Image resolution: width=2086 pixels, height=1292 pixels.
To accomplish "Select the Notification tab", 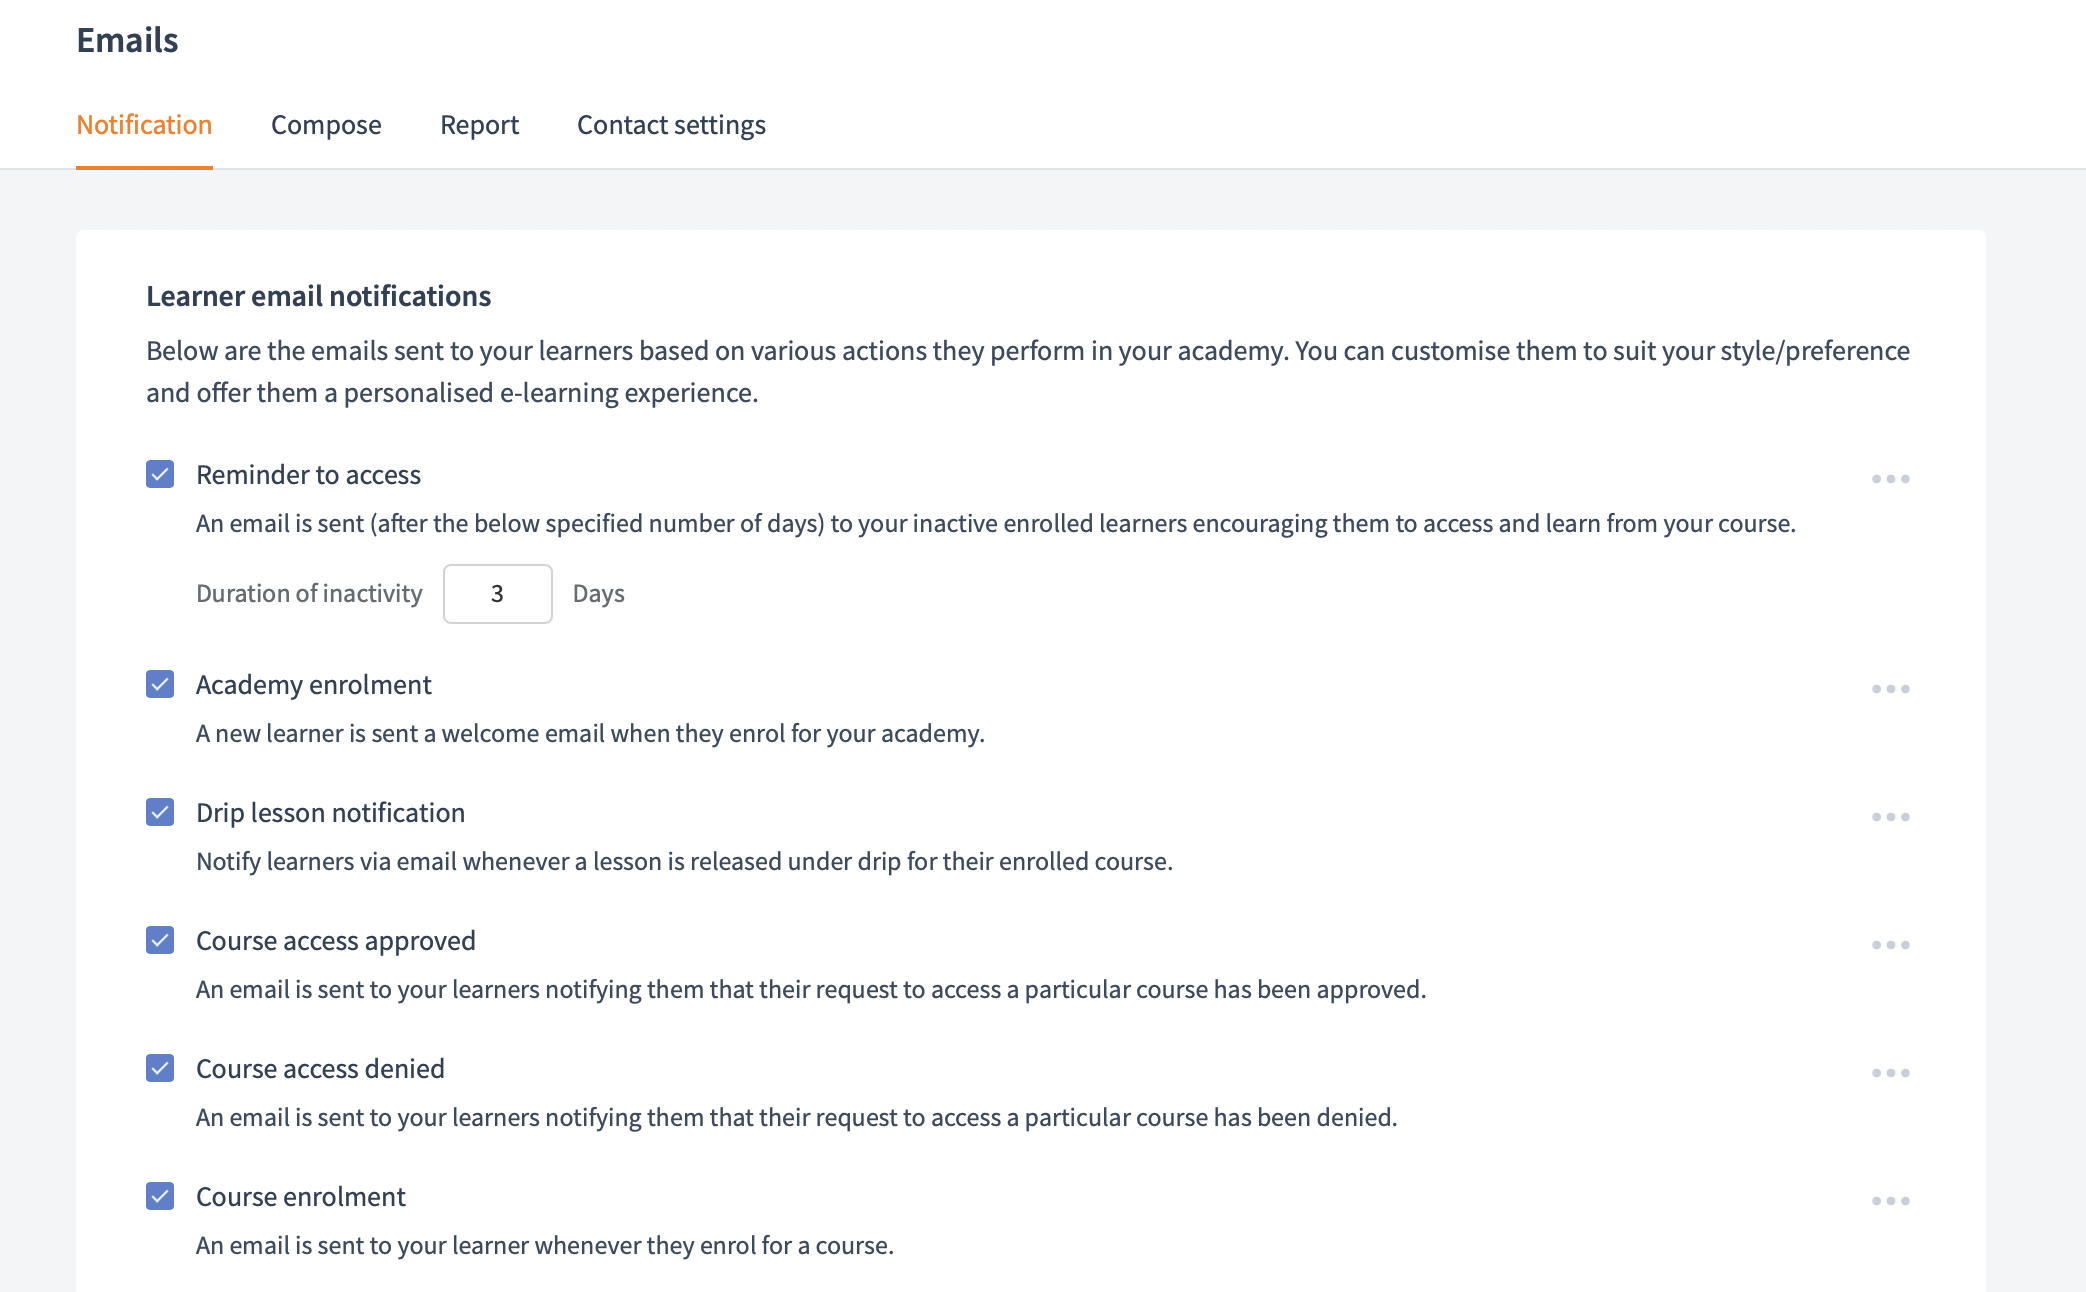I will coord(144,125).
